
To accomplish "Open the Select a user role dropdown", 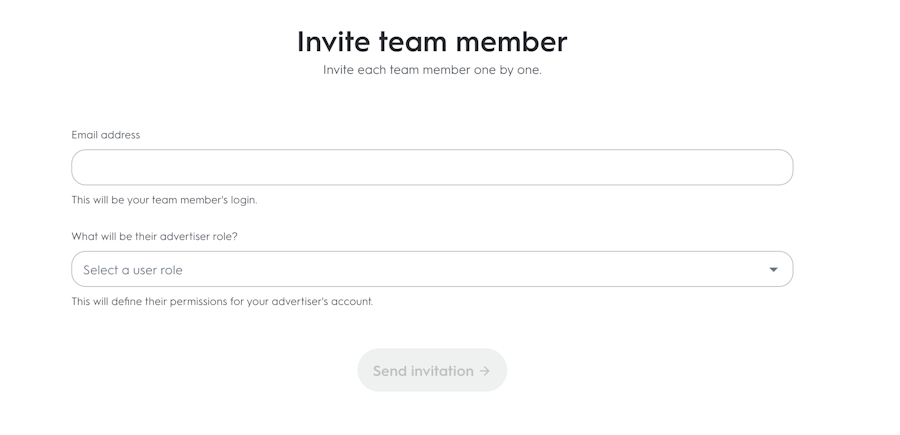I will tap(432, 269).
